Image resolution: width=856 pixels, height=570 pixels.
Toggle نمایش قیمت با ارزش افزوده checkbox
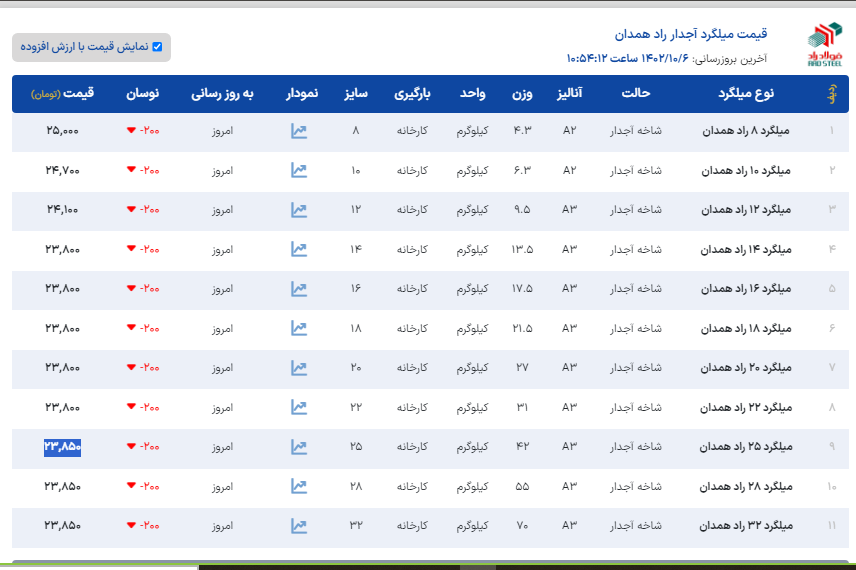157,46
